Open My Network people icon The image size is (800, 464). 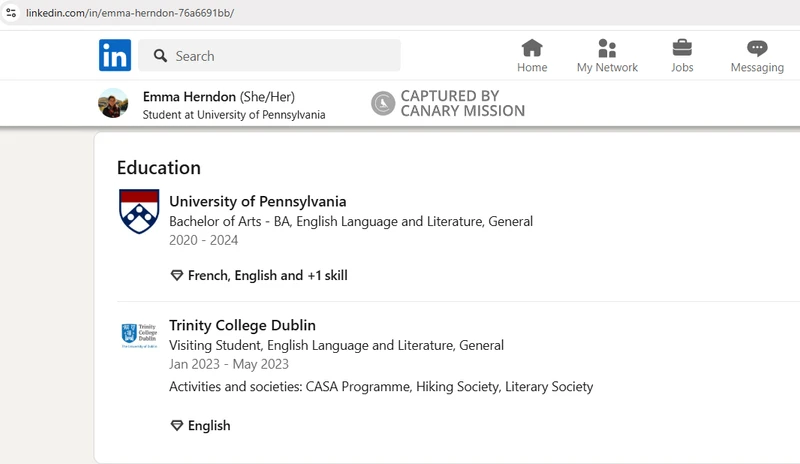coord(607,48)
